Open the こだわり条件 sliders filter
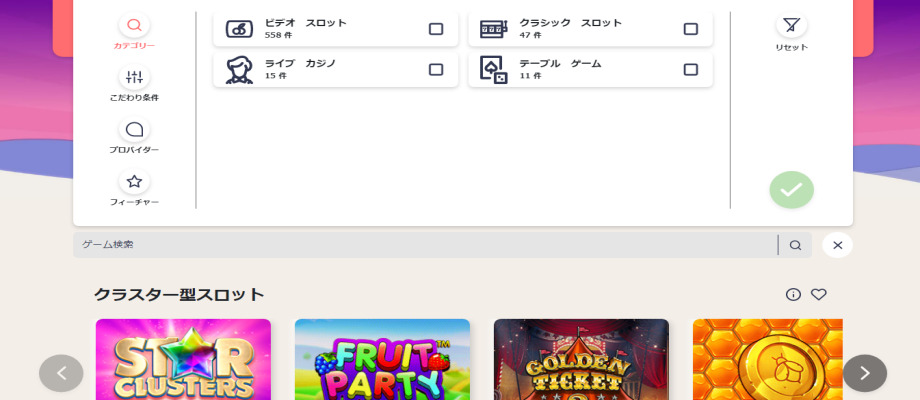The width and height of the screenshot is (920, 400). click(x=134, y=77)
